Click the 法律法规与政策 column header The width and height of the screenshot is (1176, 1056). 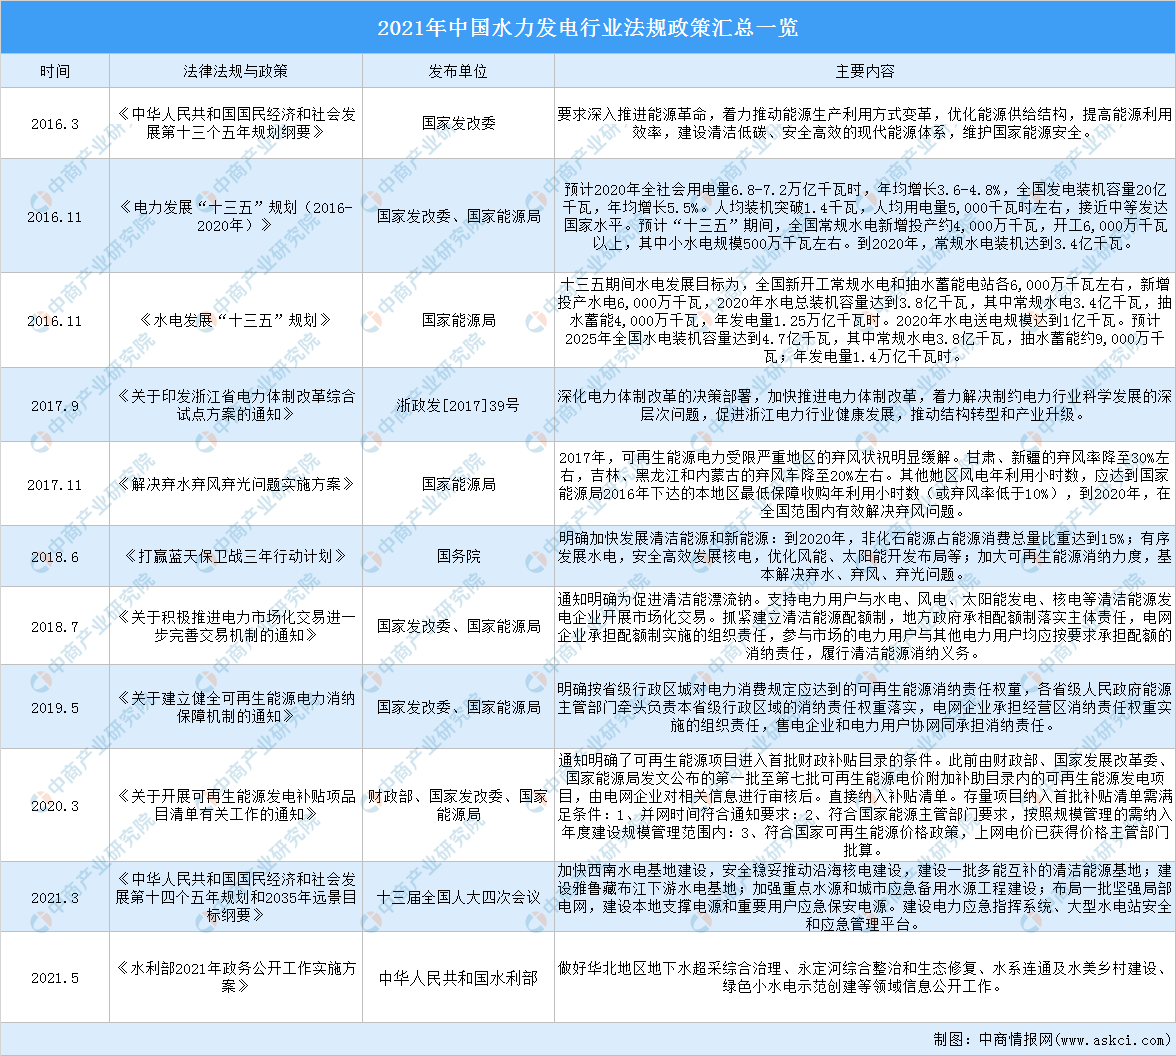(236, 72)
